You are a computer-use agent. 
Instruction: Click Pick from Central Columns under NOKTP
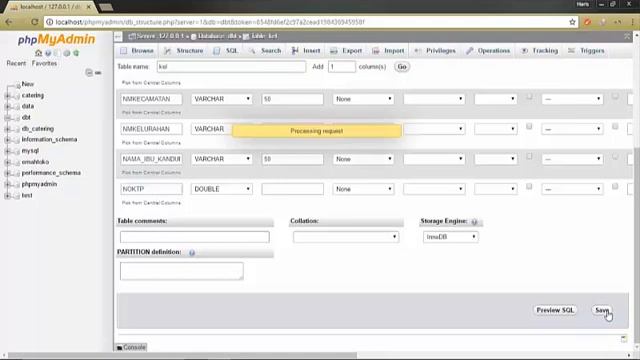(151, 203)
